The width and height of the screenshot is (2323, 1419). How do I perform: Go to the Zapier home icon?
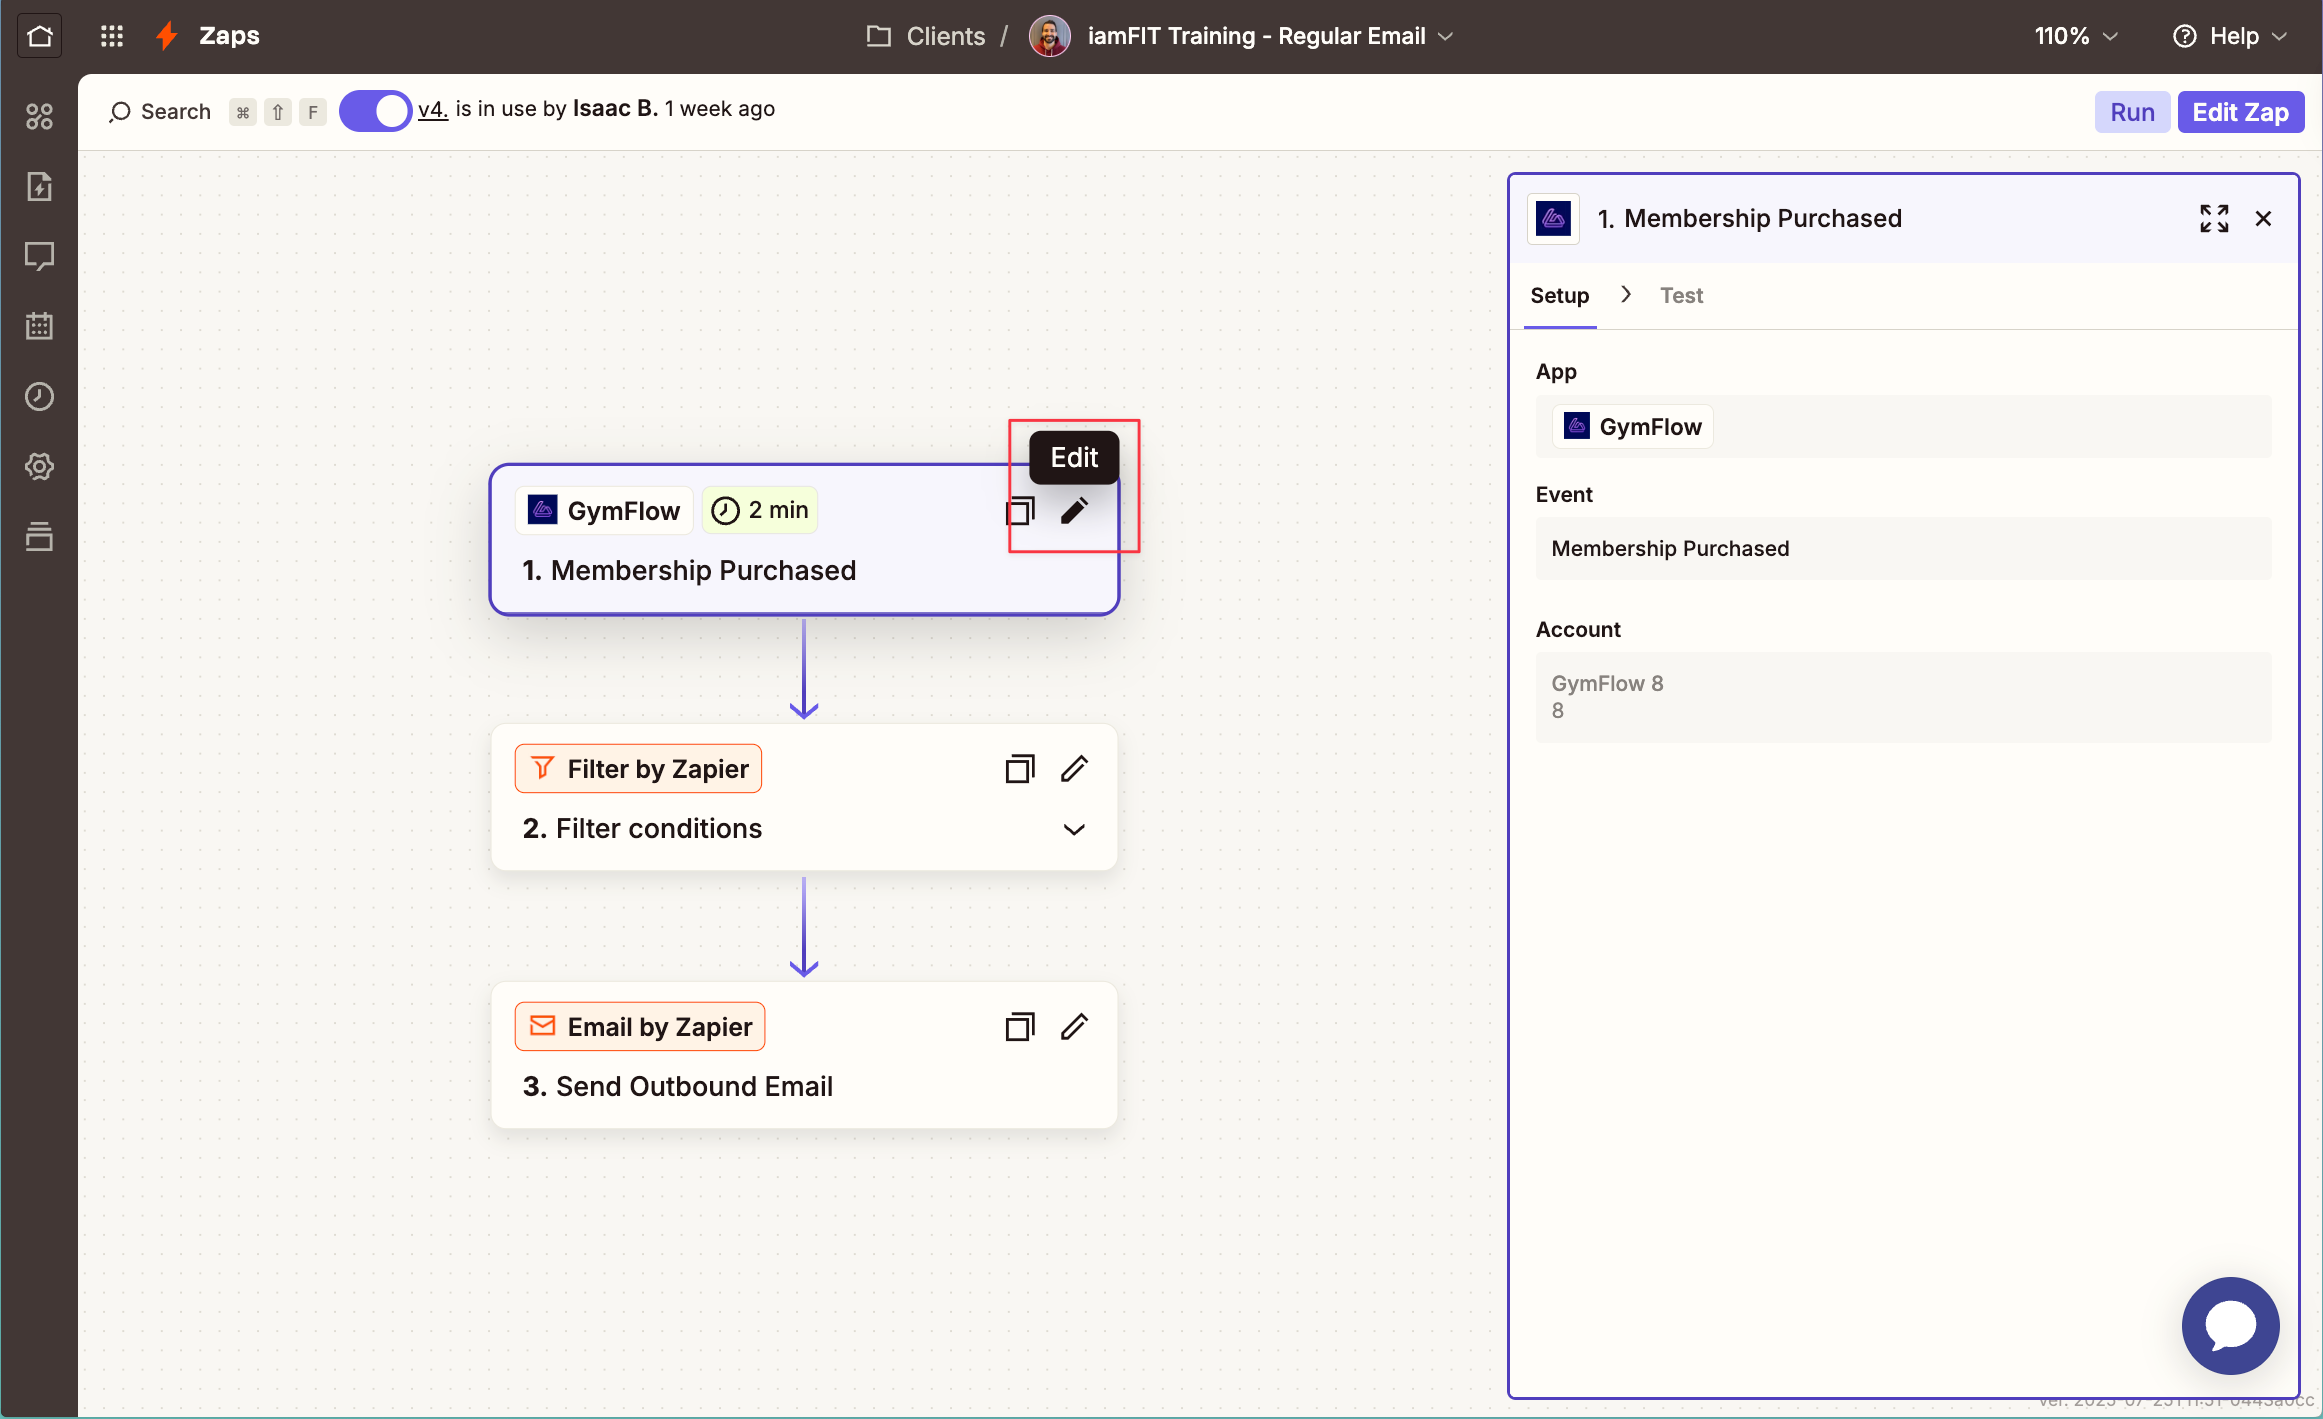[x=40, y=36]
